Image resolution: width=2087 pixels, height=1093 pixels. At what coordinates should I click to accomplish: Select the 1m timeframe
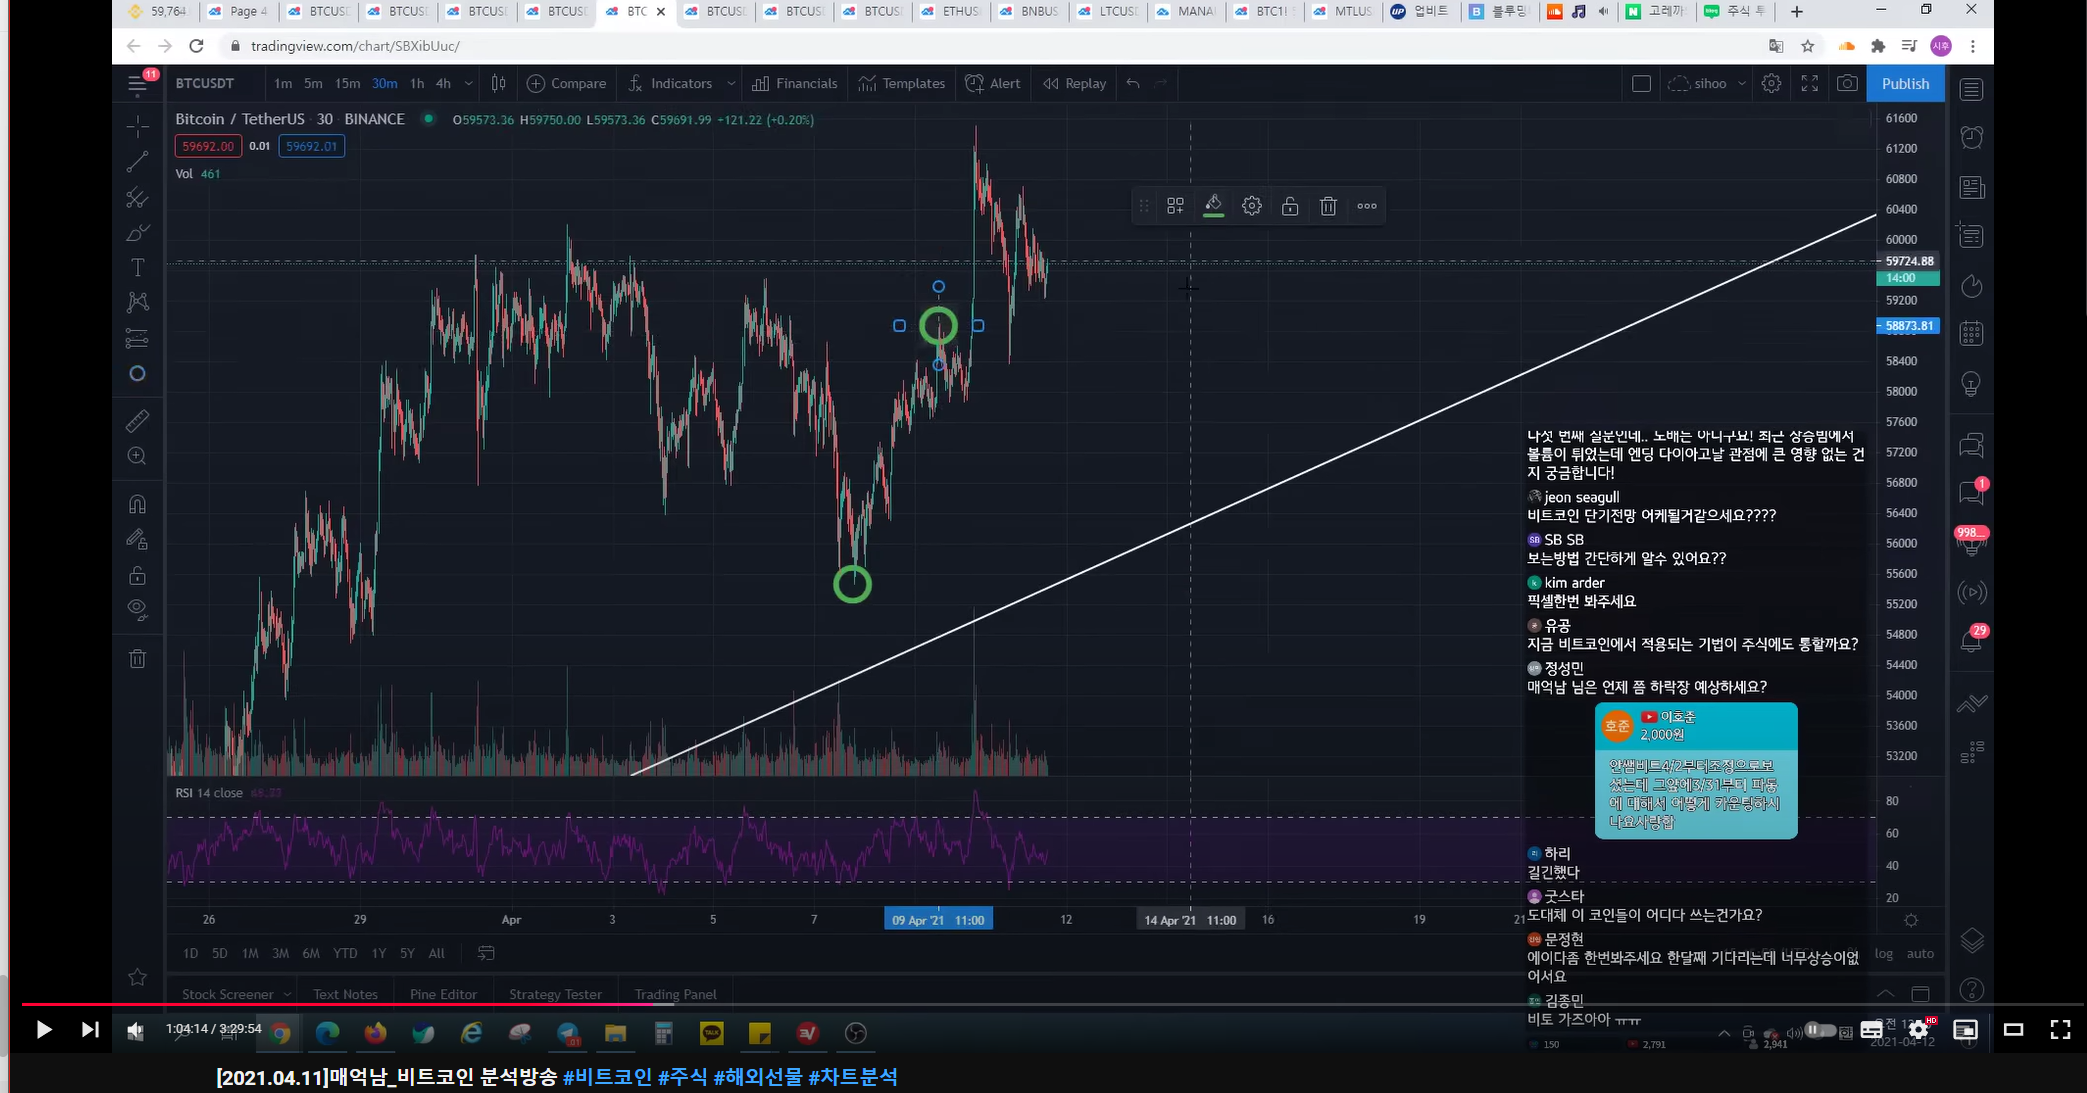pos(283,83)
